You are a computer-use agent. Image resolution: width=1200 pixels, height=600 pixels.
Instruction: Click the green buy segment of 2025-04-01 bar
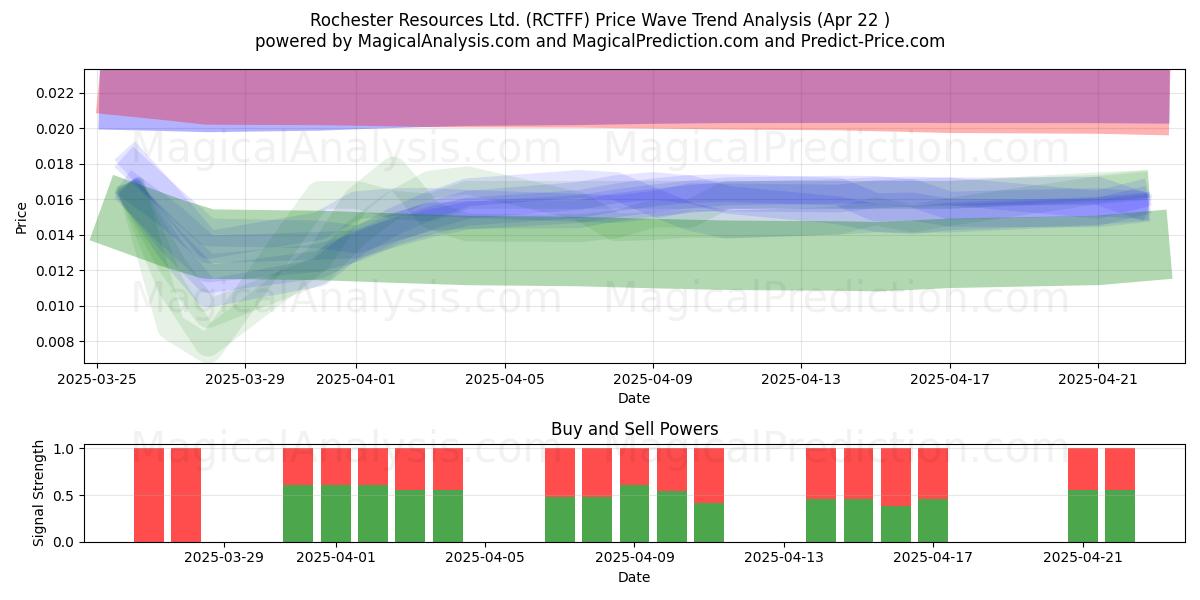coord(336,514)
